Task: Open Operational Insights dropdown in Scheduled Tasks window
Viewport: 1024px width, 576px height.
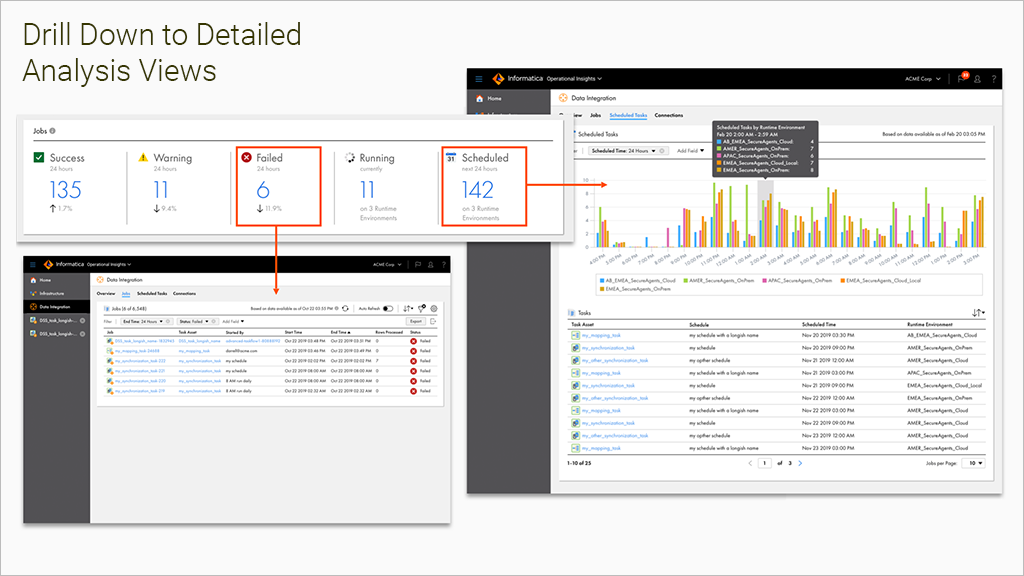Action: tap(574, 79)
